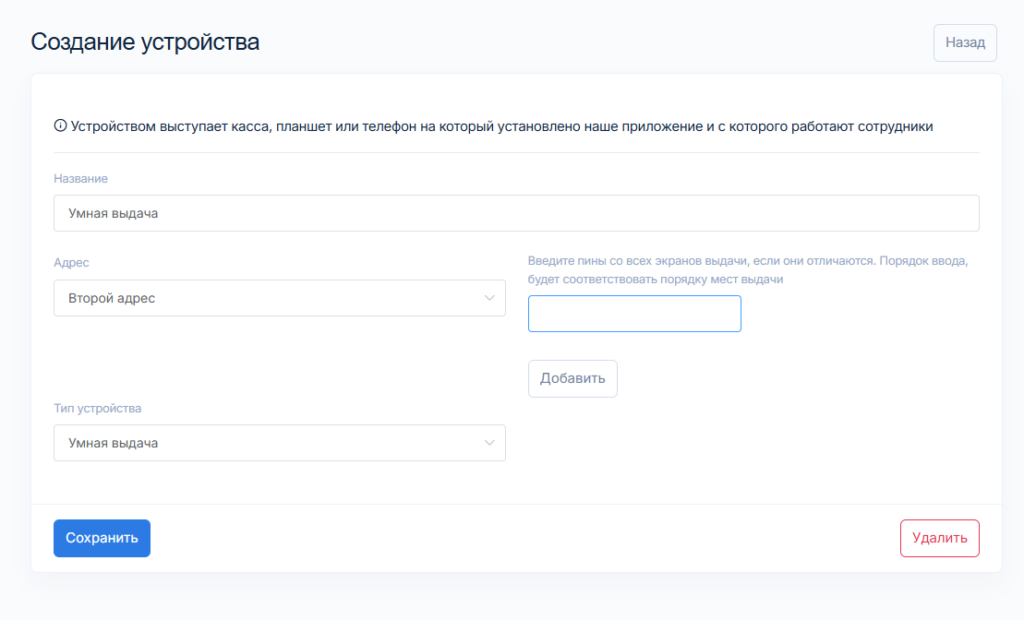
Task: Go back with the Назад button
Action: [x=965, y=43]
